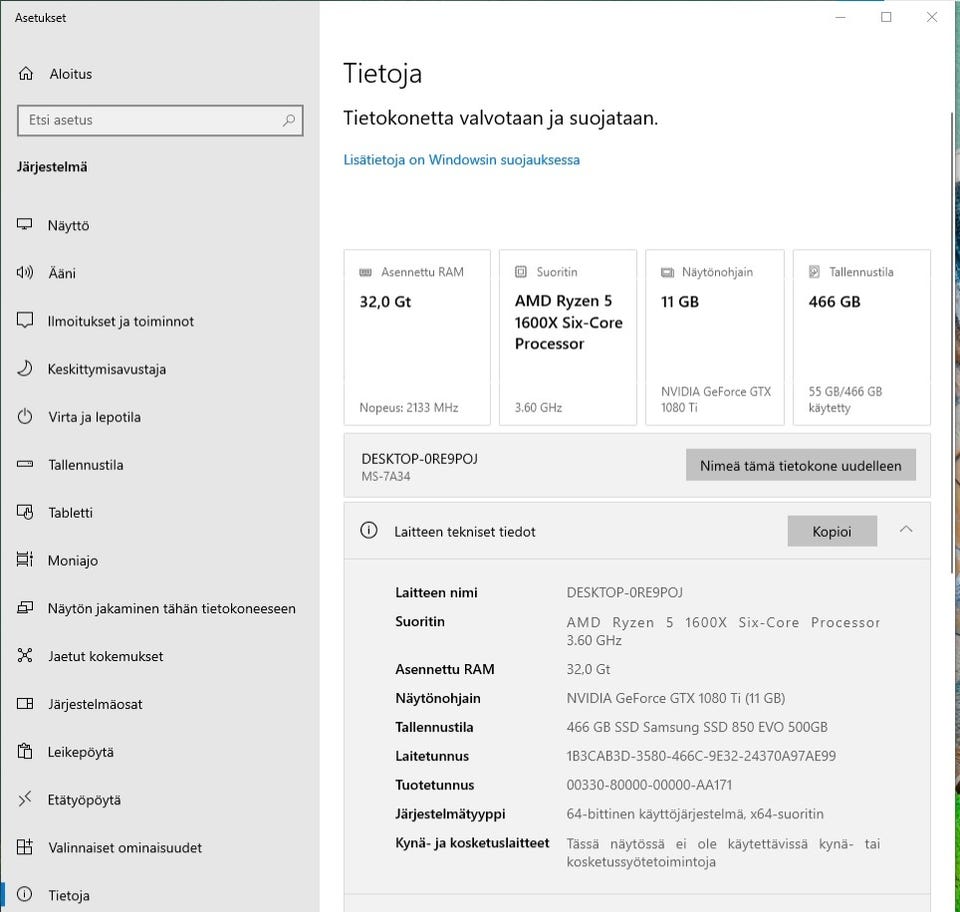The image size is (960, 912).
Task: Click the RAM chip icon on Asennettu RAM card
Action: coord(366,272)
